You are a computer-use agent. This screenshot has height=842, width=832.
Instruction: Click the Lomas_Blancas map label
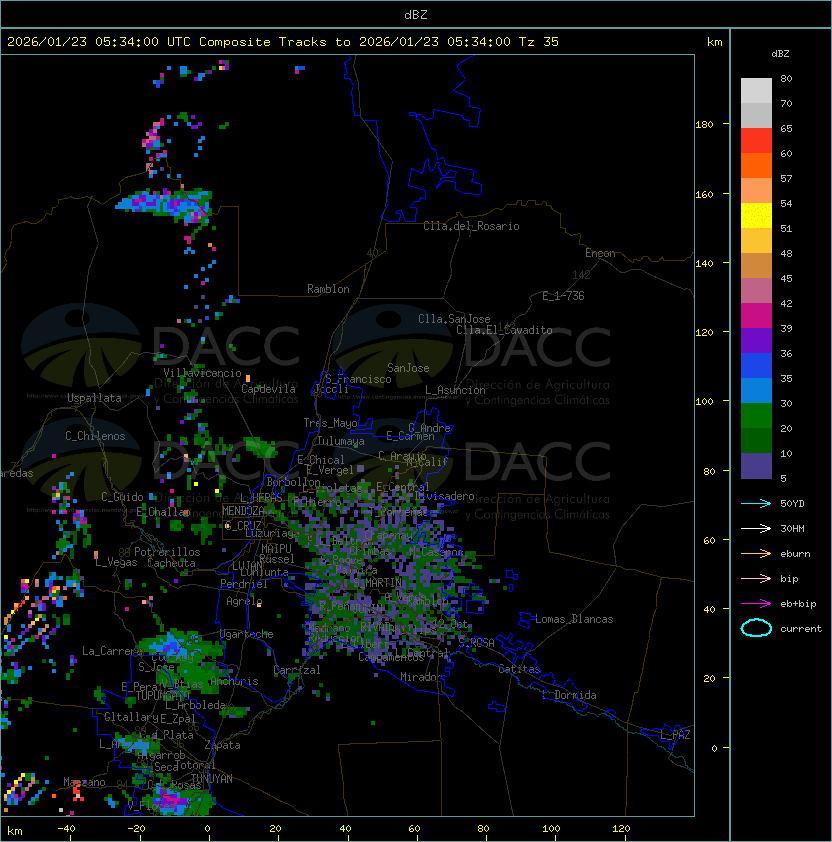[x=574, y=619]
